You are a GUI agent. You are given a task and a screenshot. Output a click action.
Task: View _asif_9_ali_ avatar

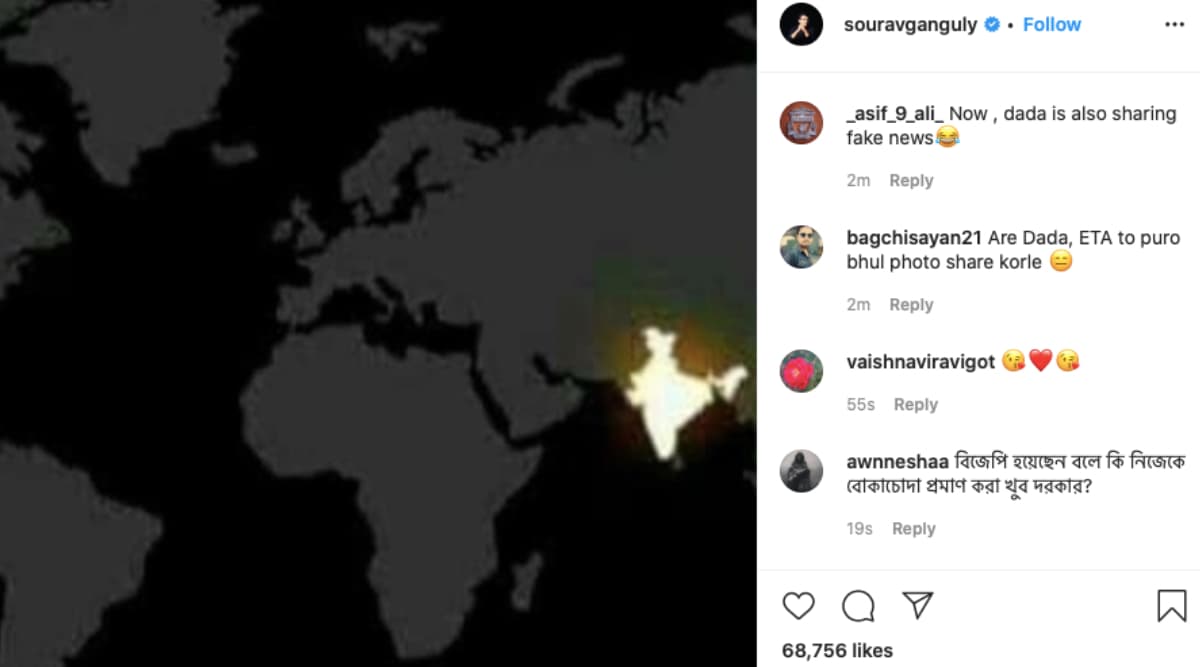(801, 123)
